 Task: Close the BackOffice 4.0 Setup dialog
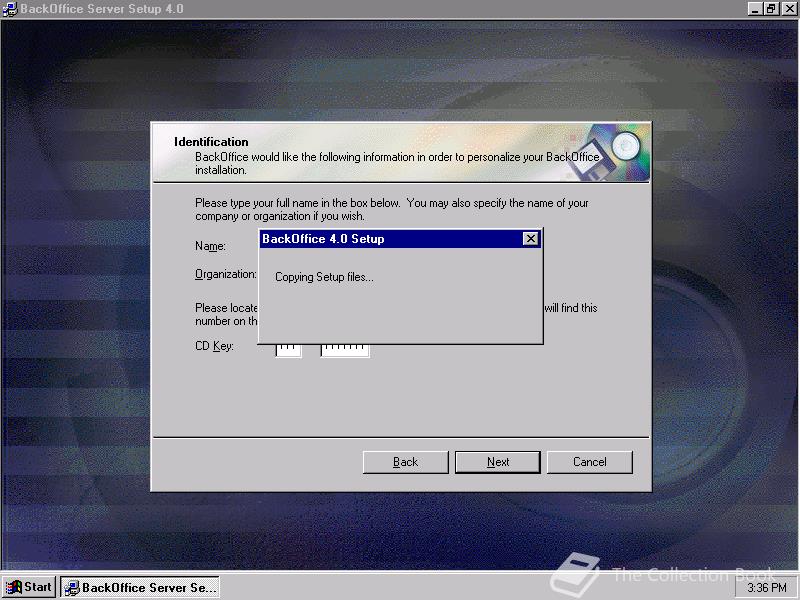pos(531,238)
